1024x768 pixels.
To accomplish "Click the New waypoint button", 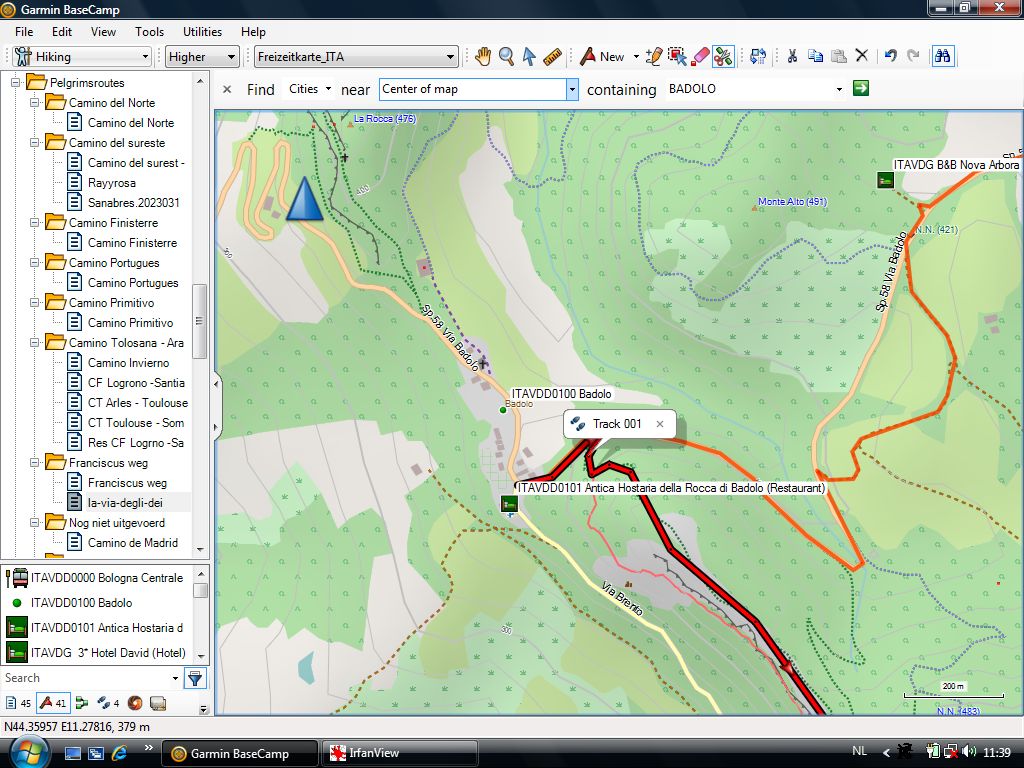I will point(602,57).
